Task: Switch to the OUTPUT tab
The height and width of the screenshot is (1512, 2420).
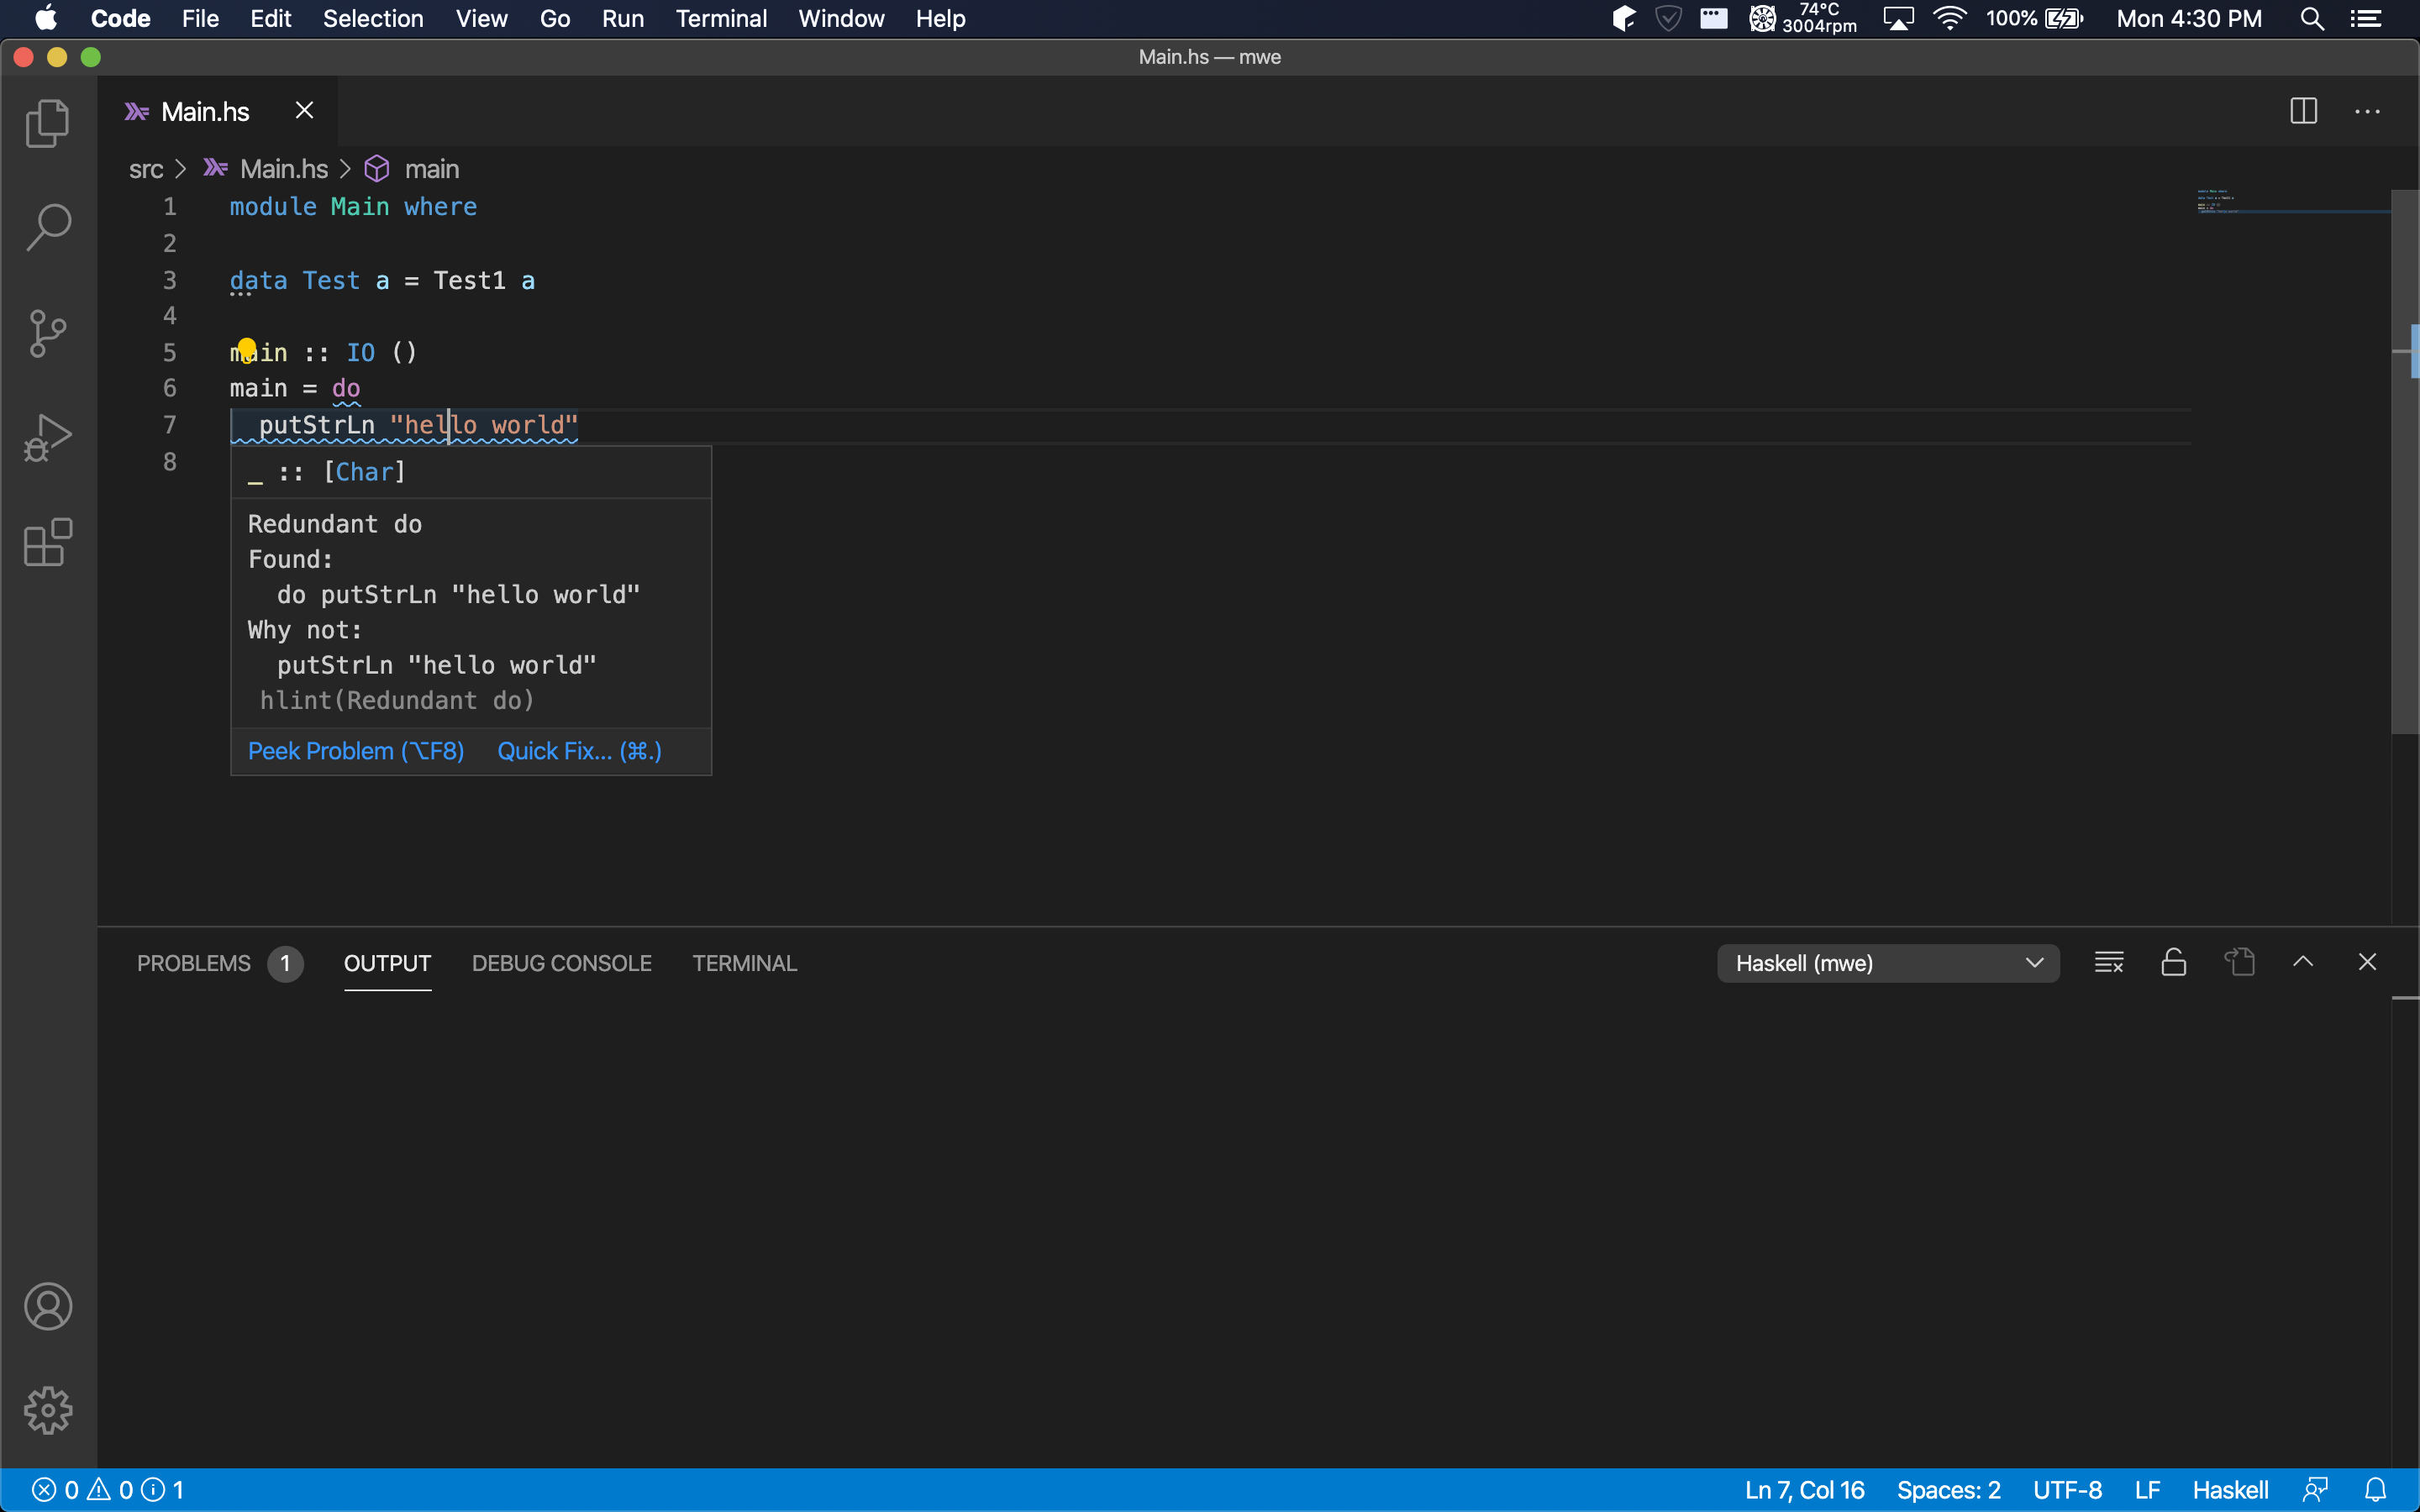Action: (x=387, y=963)
